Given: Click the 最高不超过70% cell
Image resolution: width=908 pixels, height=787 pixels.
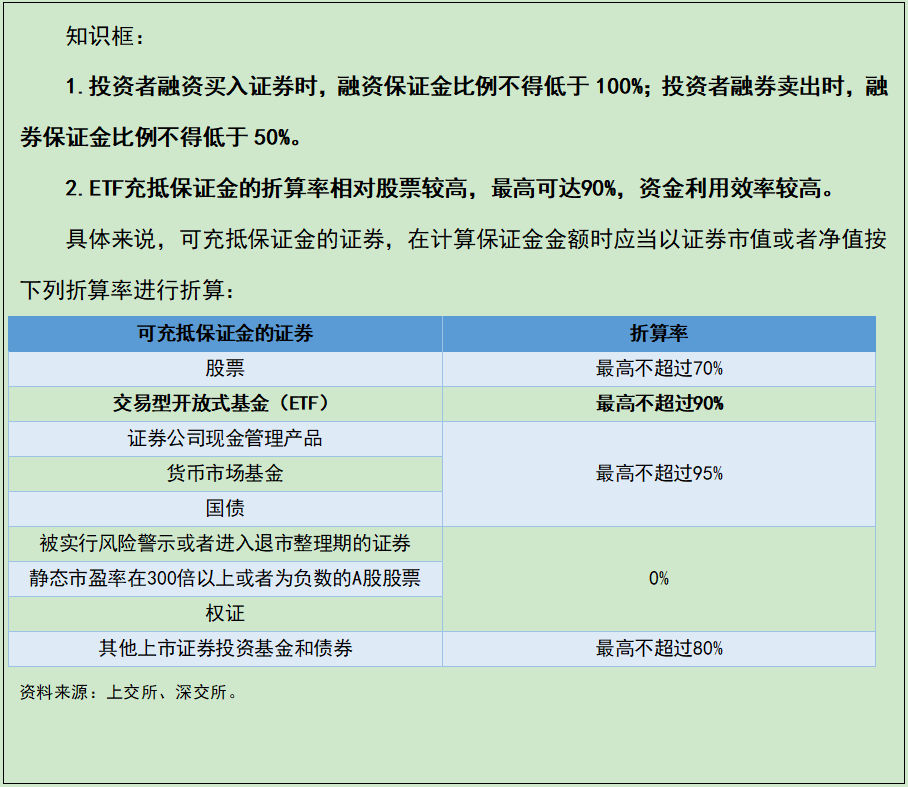Looking at the screenshot, I should click(x=660, y=368).
